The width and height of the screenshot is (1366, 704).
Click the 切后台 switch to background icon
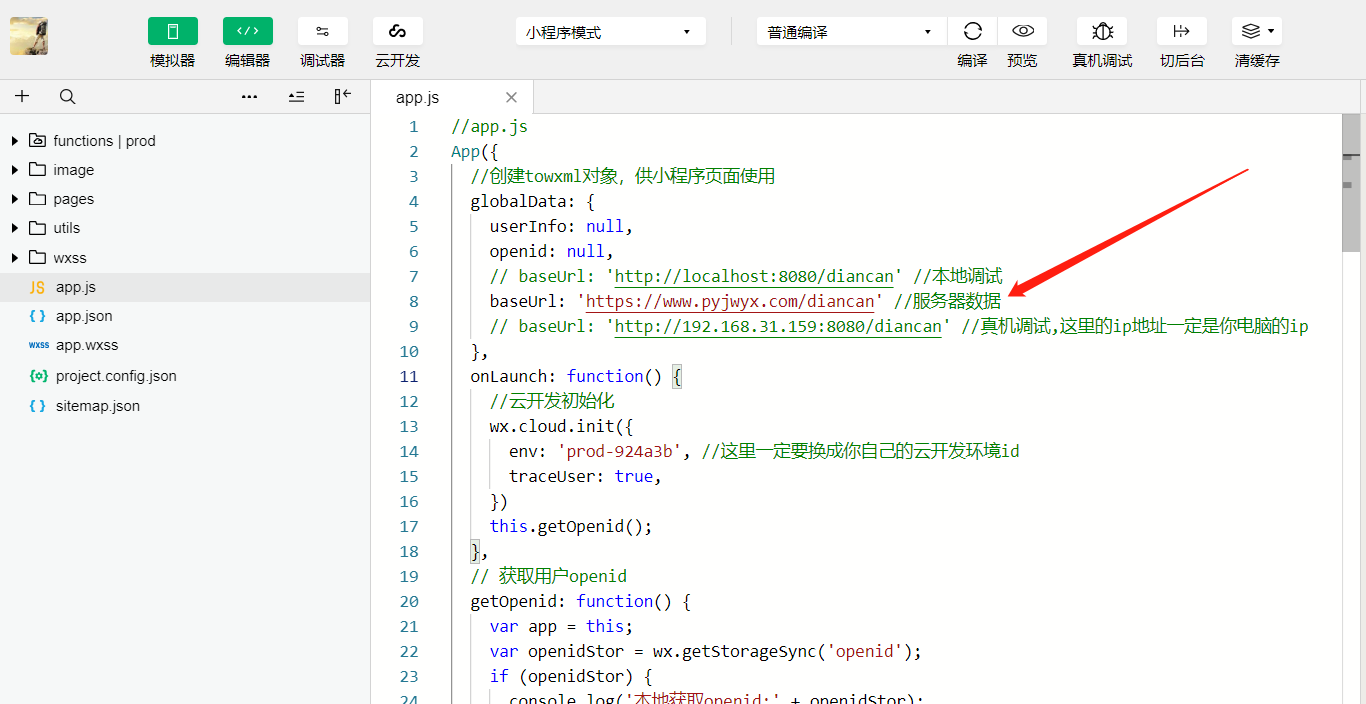tap(1182, 31)
